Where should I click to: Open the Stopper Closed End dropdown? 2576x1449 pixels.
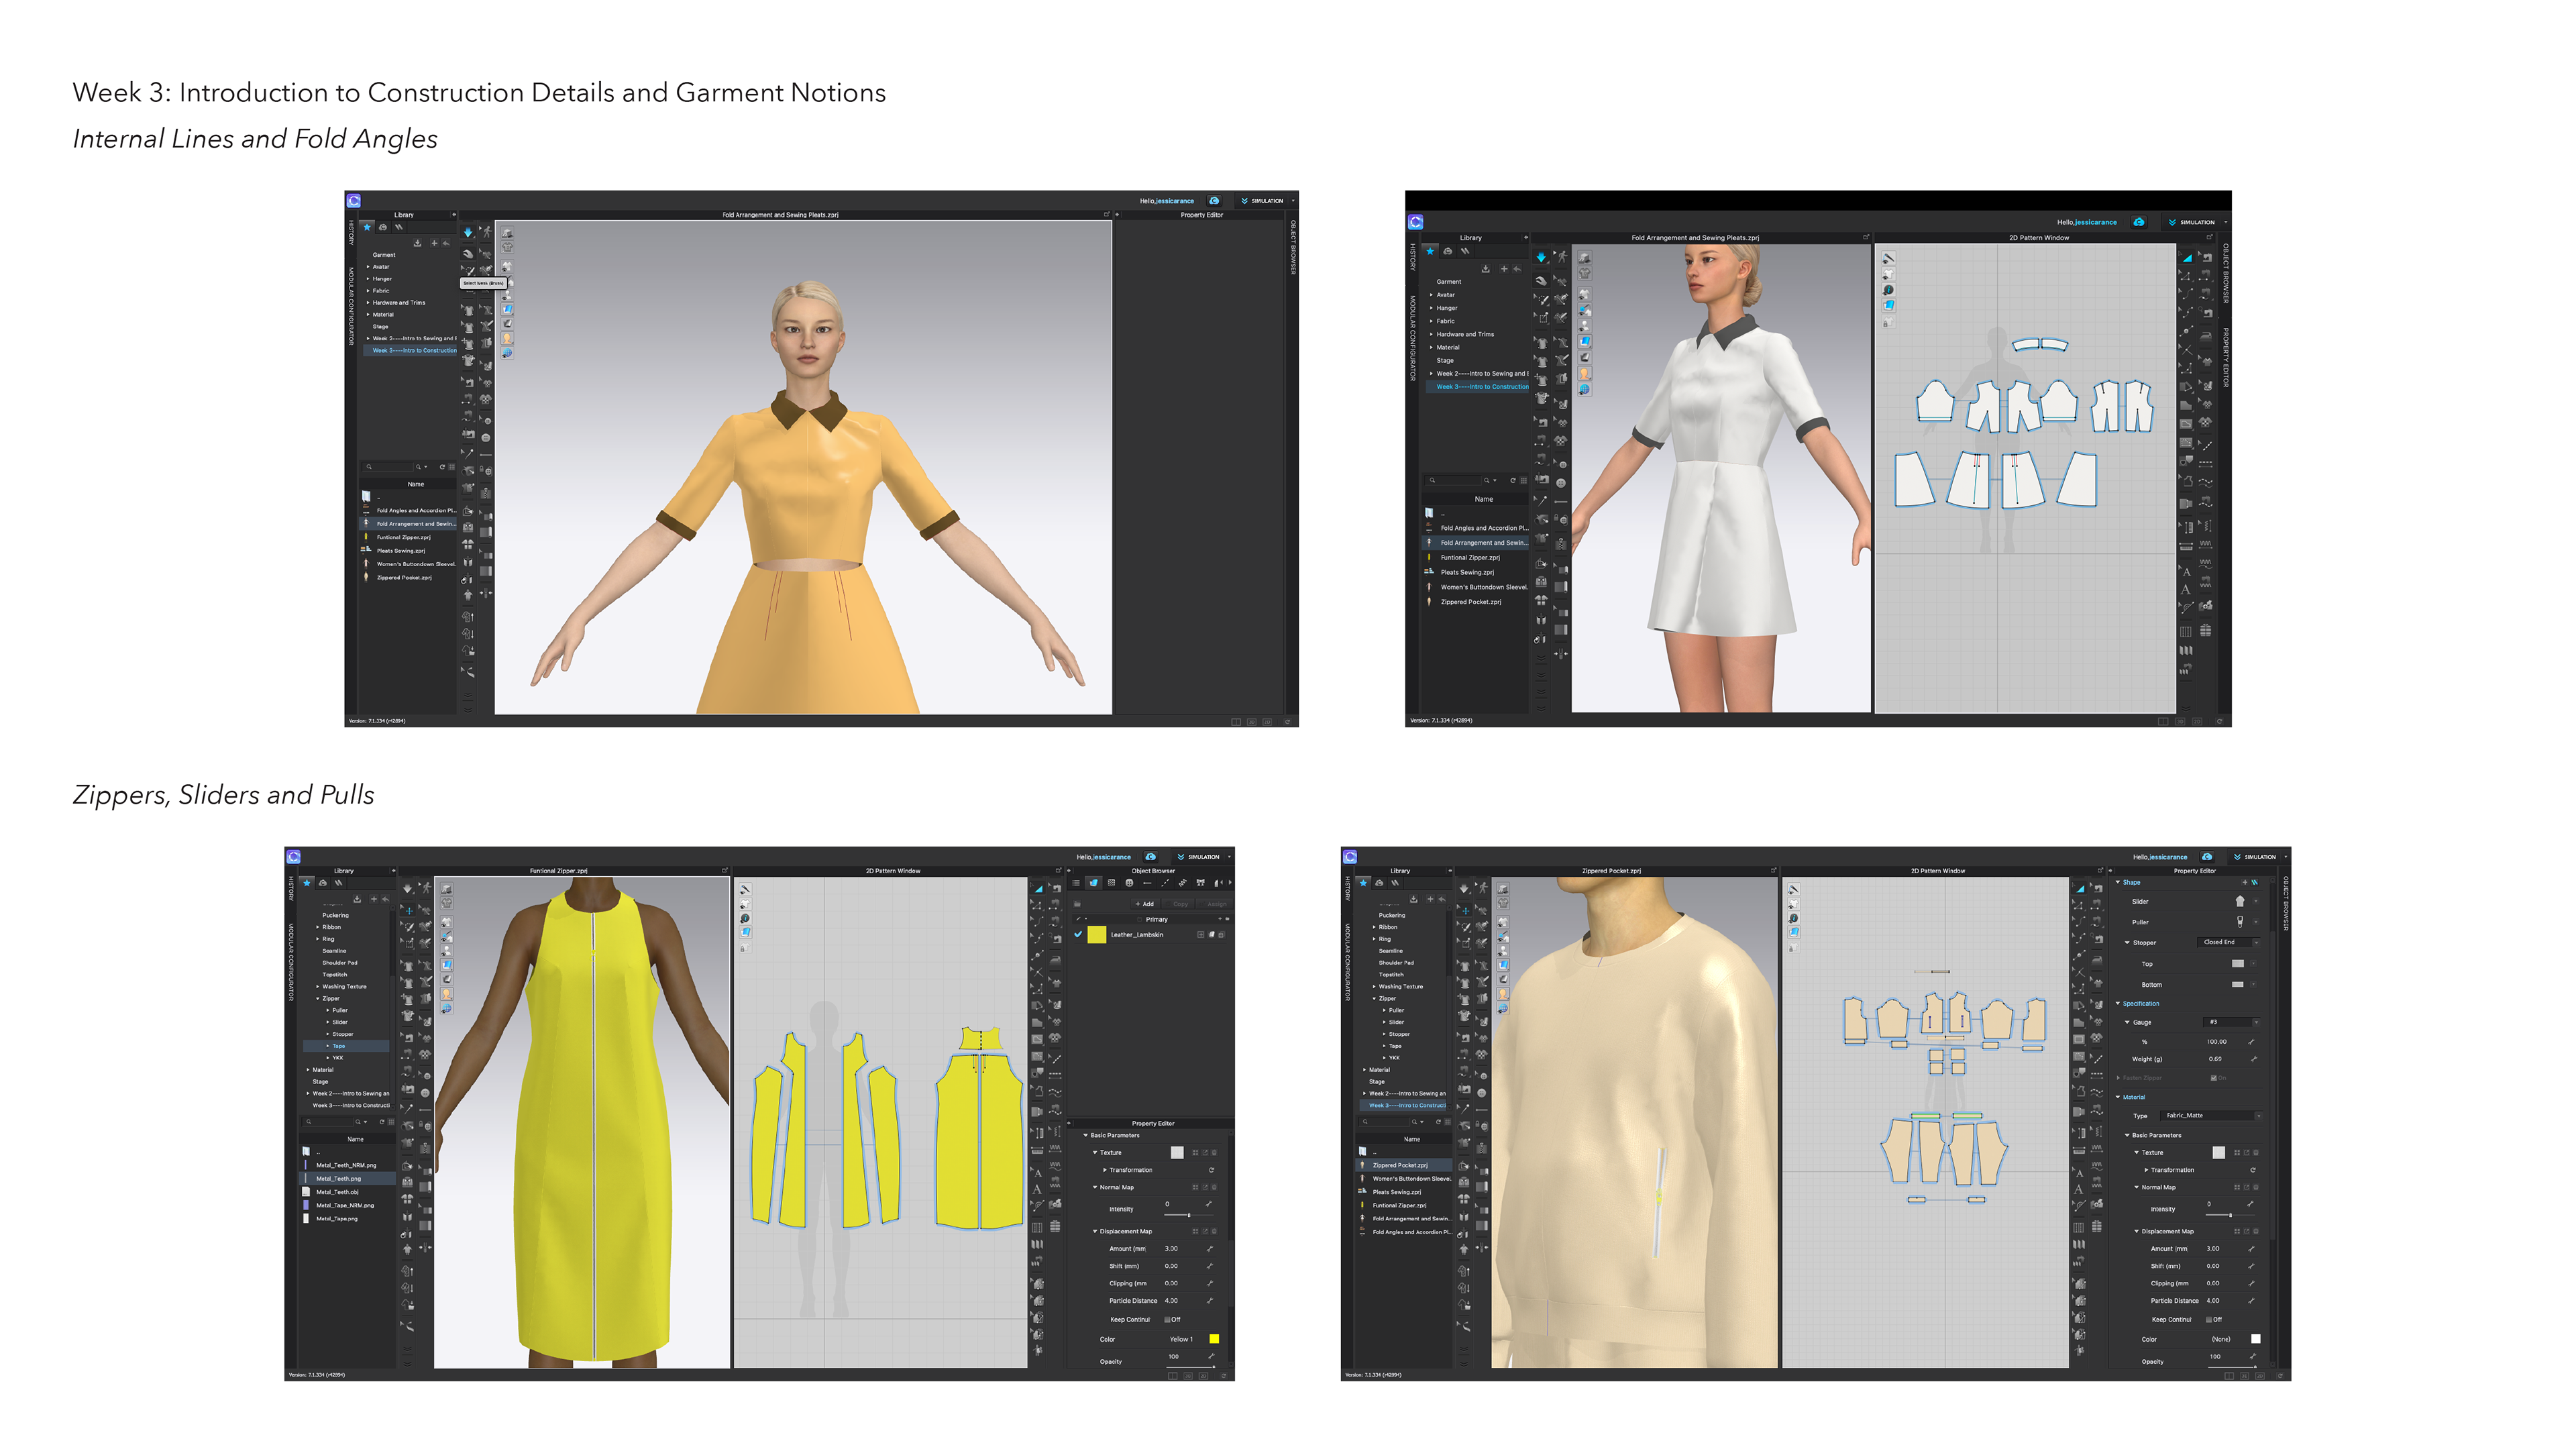click(x=2229, y=943)
